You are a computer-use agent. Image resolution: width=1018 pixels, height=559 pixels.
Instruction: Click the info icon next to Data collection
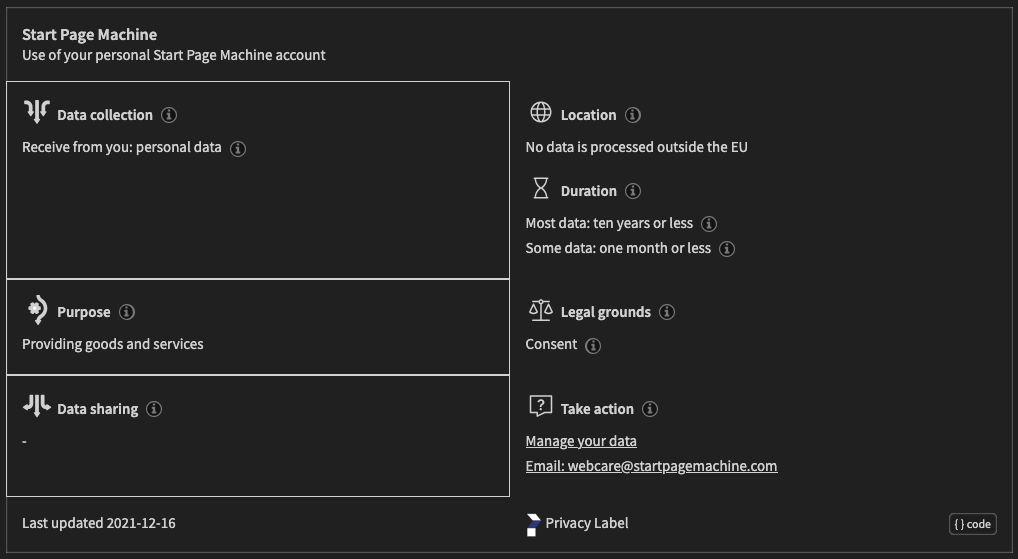click(169, 115)
